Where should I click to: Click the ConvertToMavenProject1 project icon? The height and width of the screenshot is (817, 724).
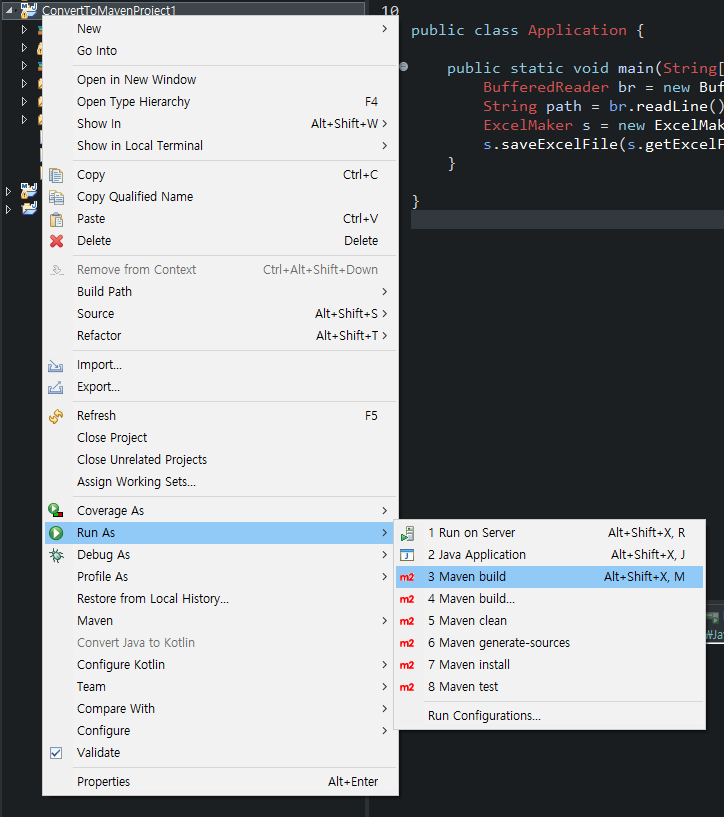tap(29, 10)
